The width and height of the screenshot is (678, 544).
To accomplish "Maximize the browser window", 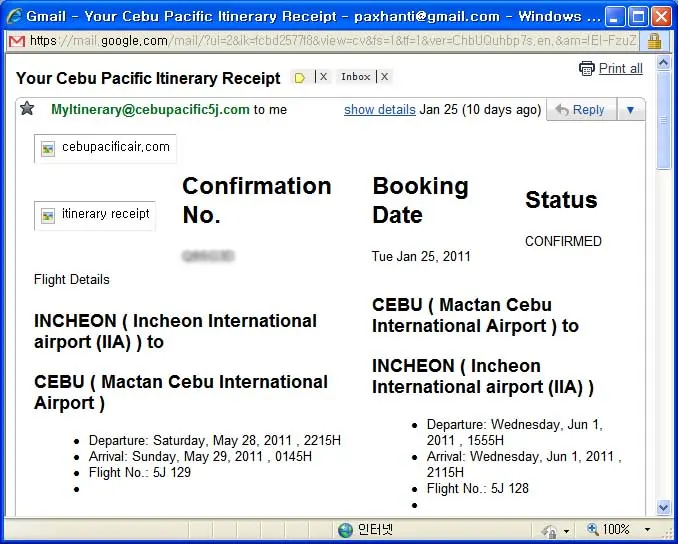I will [638, 17].
